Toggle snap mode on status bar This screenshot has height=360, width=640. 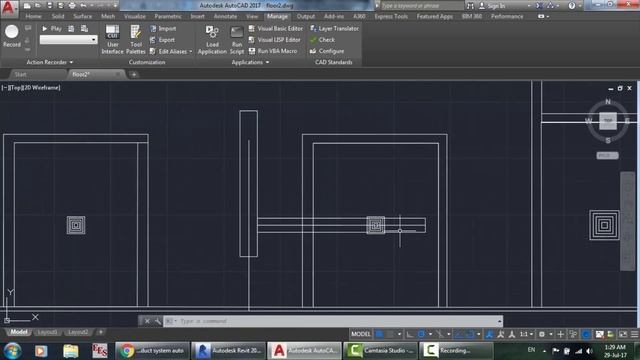pyautogui.click(x=390, y=334)
